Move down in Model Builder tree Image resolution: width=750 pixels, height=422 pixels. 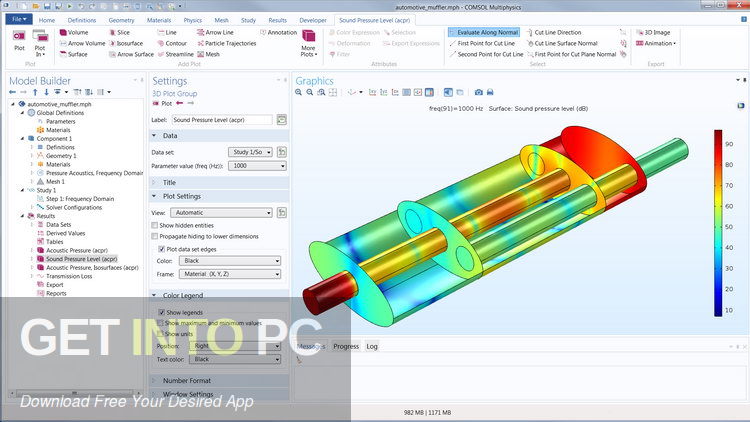click(46, 92)
